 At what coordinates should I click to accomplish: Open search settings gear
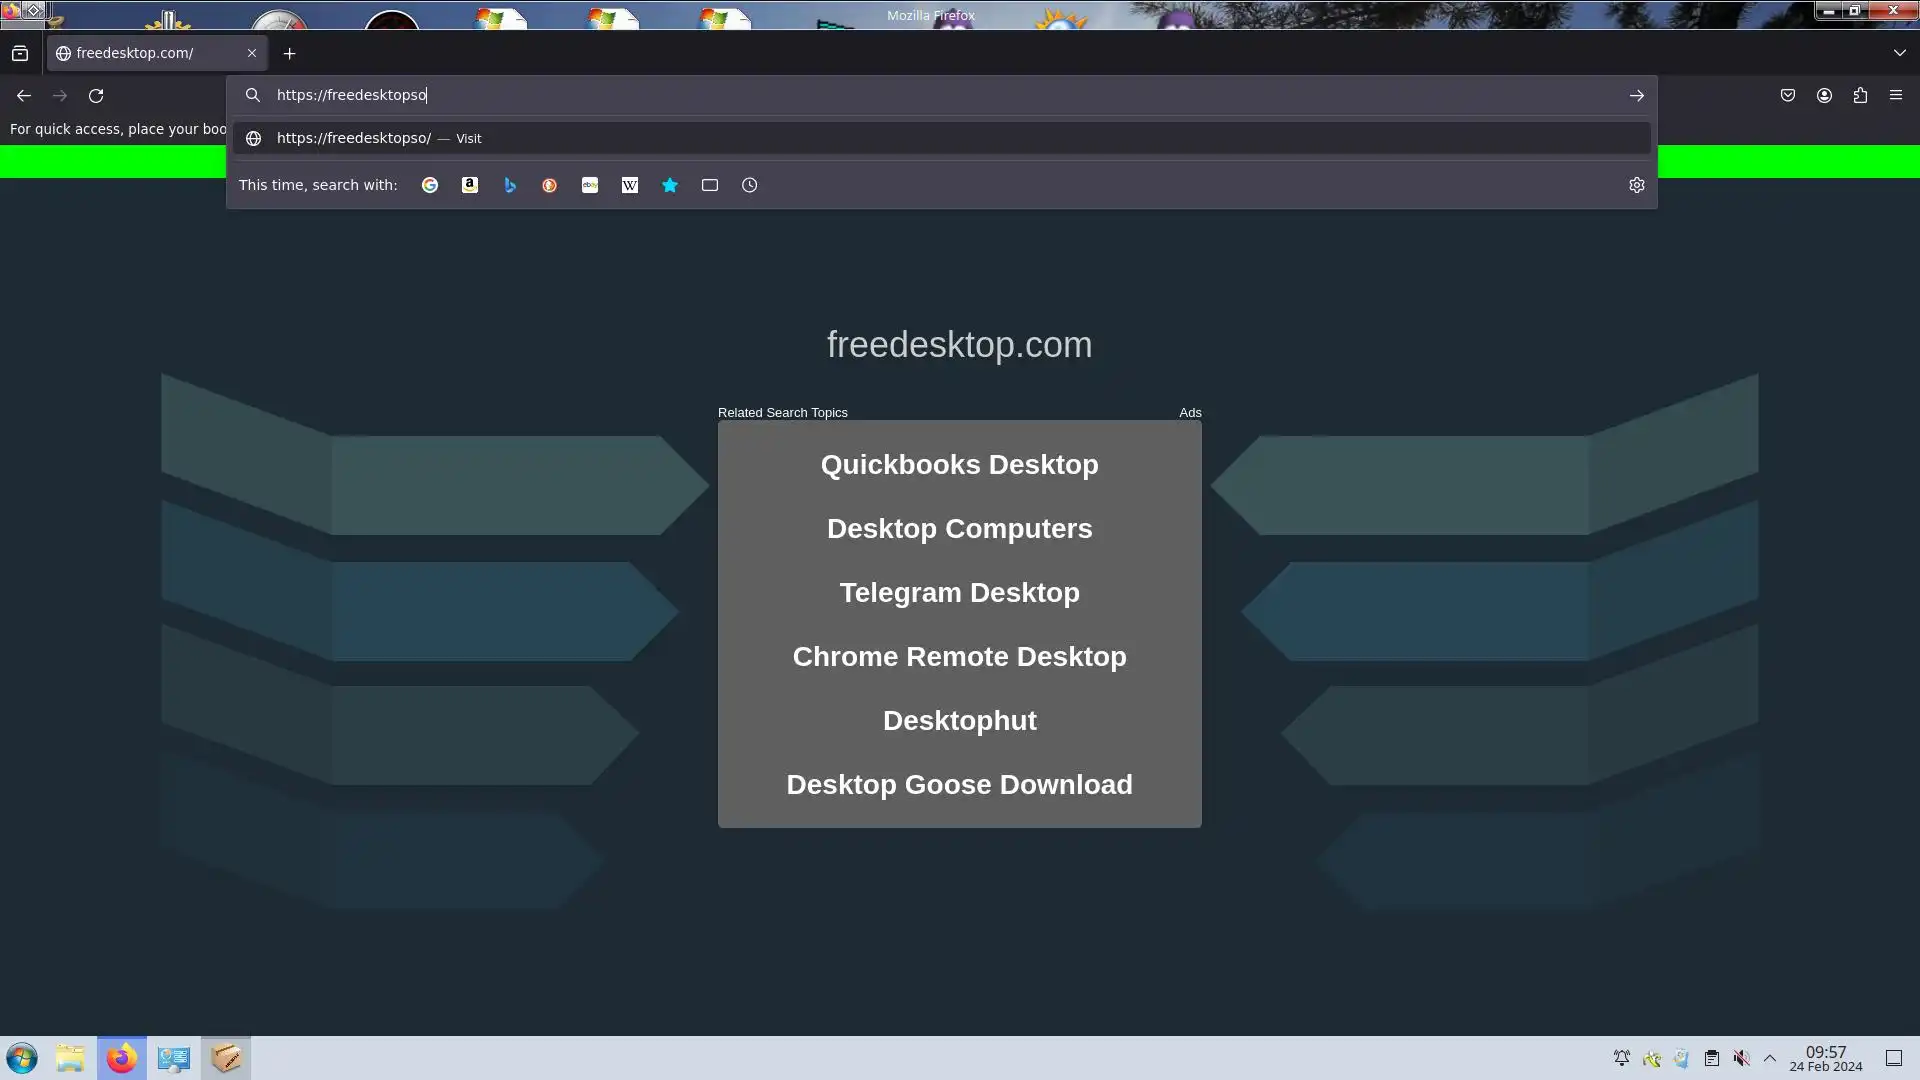1637,185
